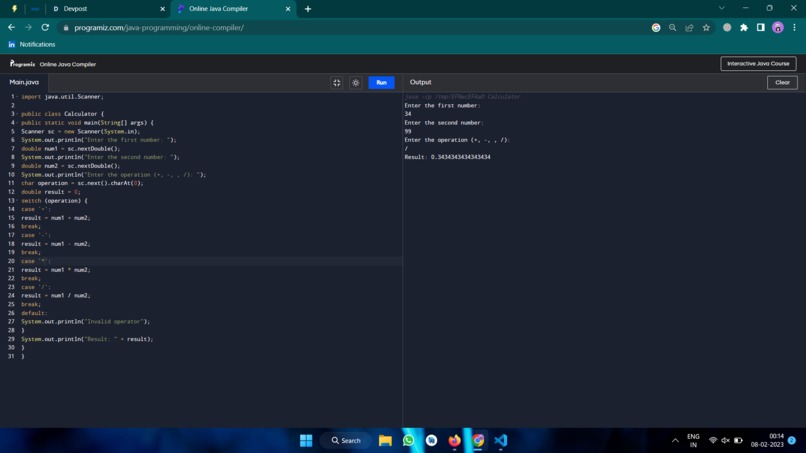This screenshot has width=806, height=453.
Task: Open the notification count badge
Action: [792, 441]
